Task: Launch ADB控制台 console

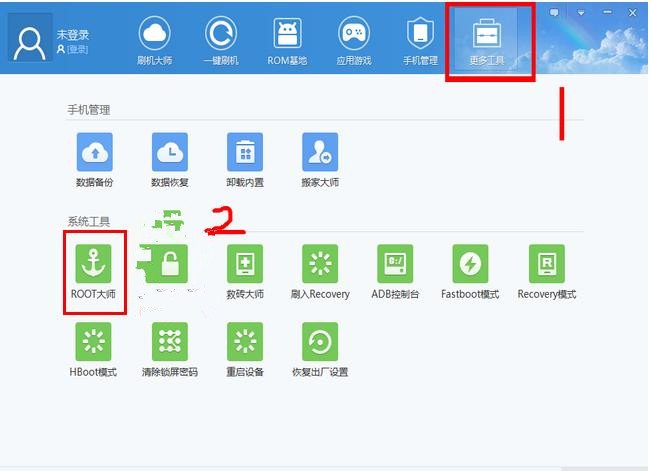Action: tap(395, 272)
